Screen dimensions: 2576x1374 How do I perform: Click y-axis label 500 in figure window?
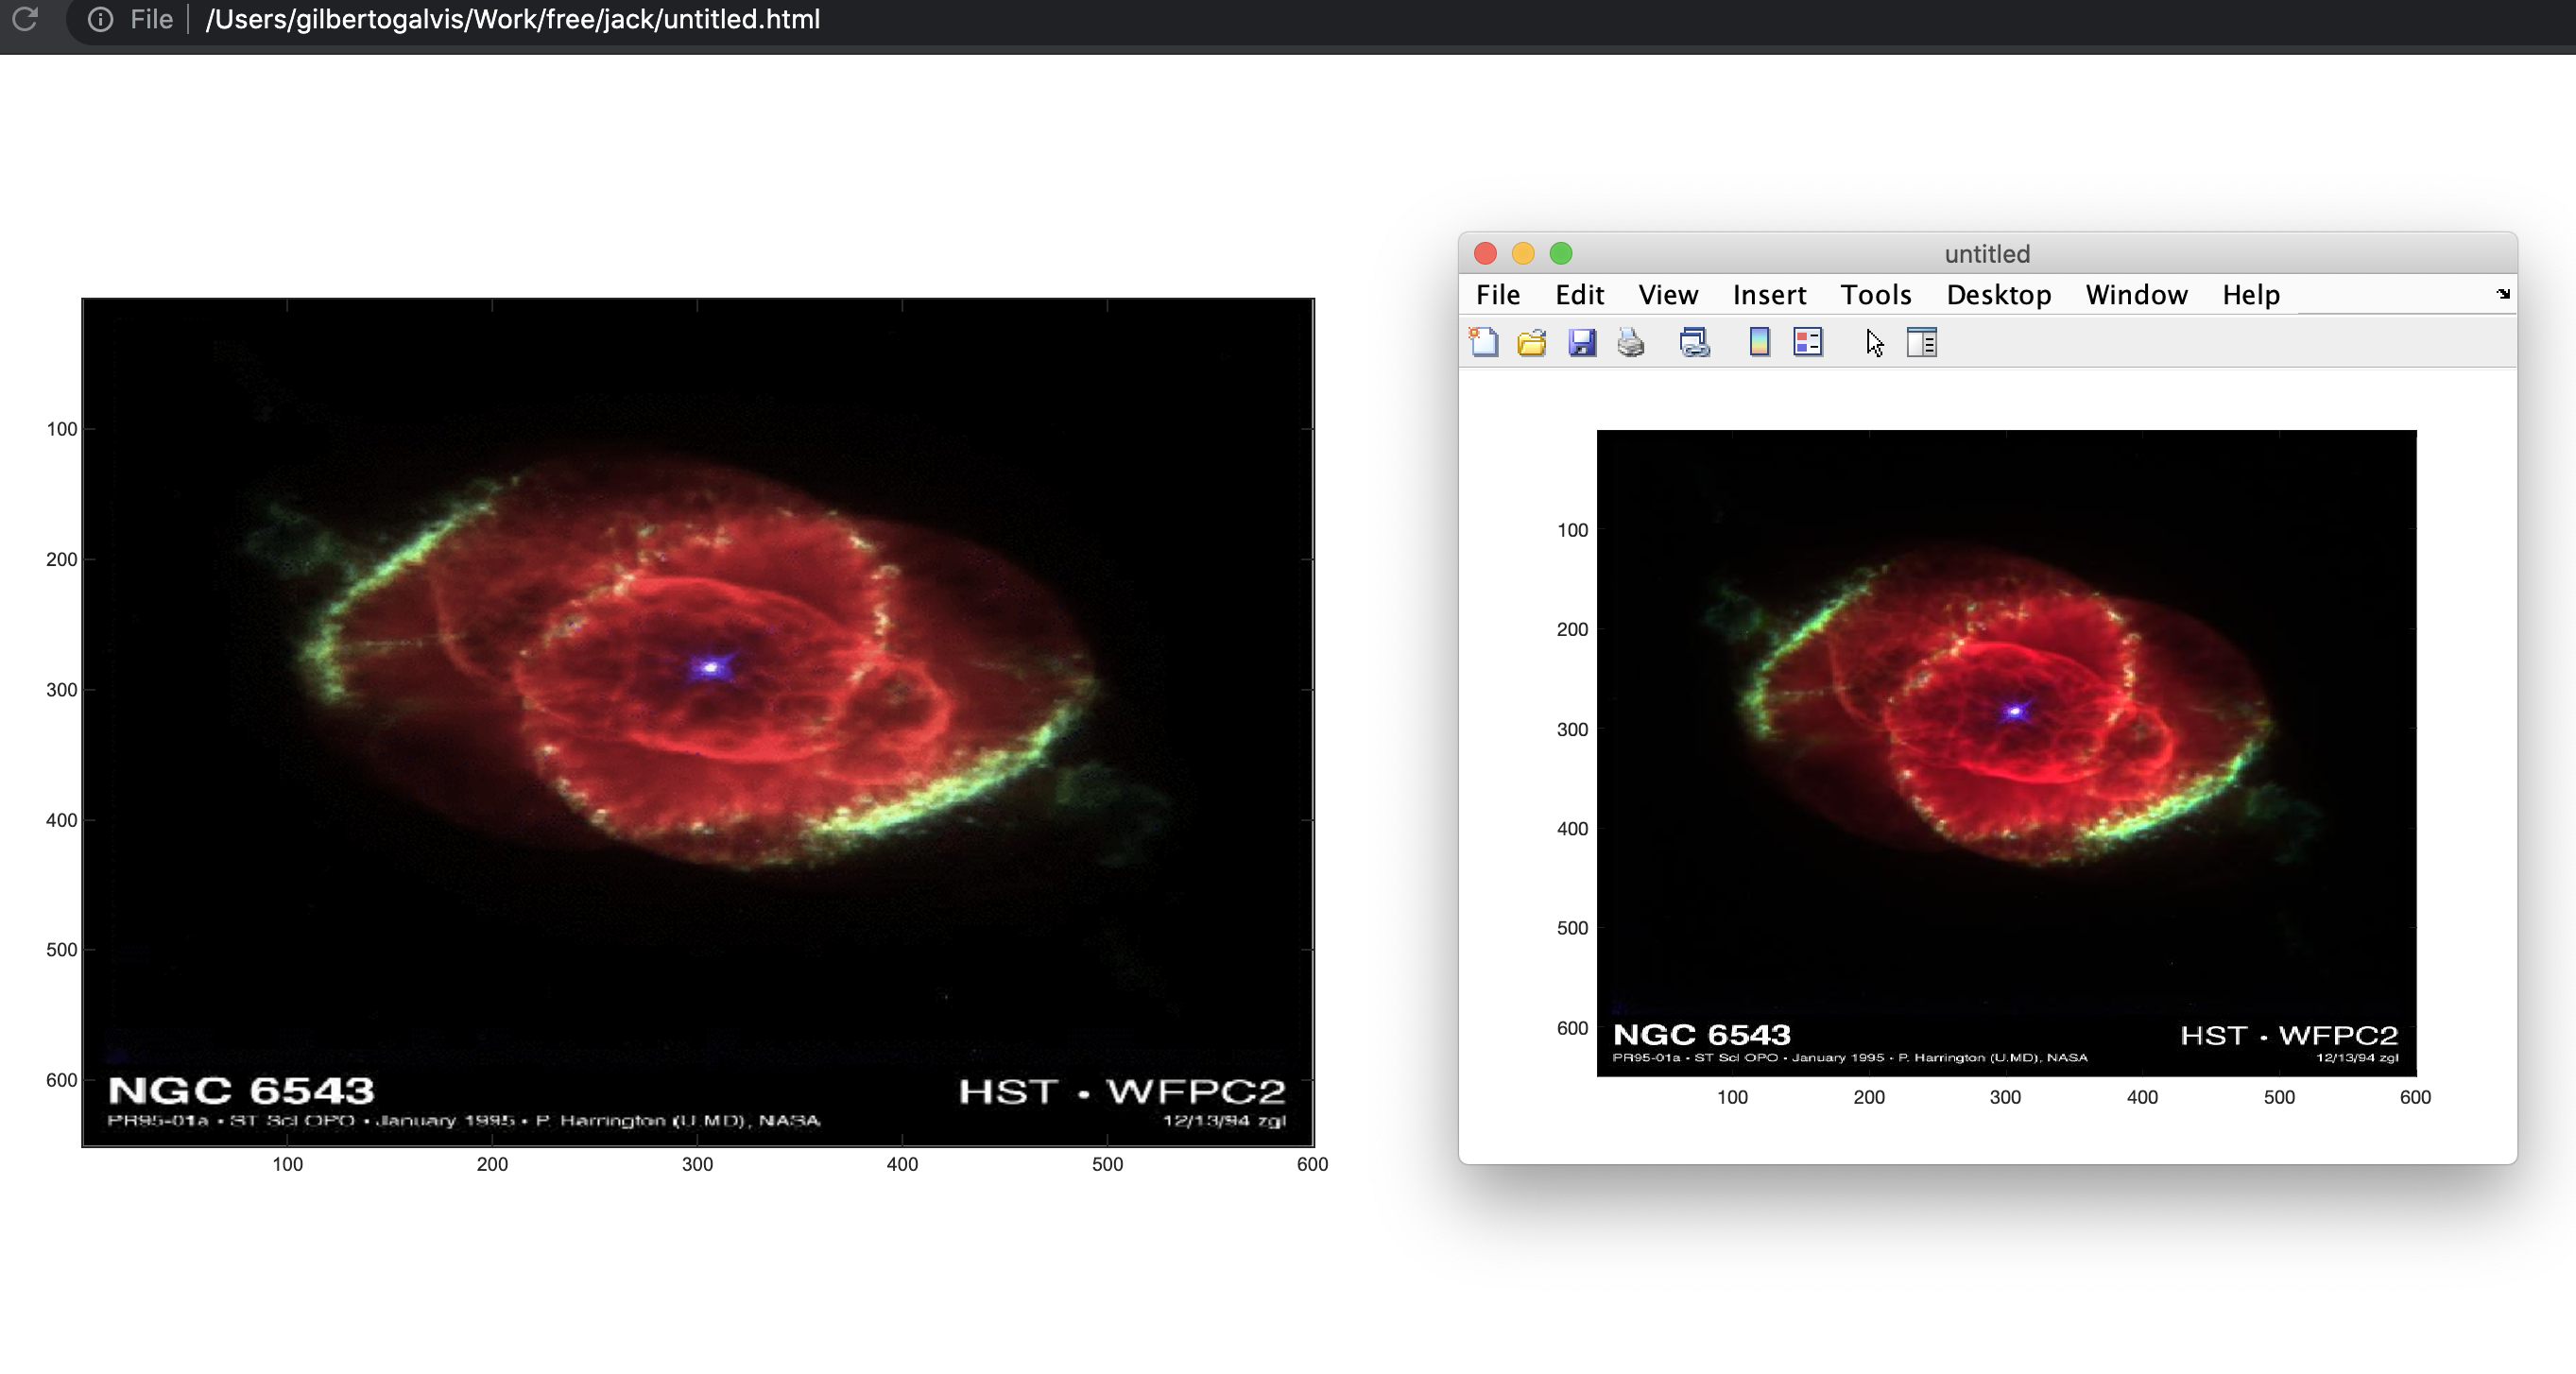point(1572,928)
